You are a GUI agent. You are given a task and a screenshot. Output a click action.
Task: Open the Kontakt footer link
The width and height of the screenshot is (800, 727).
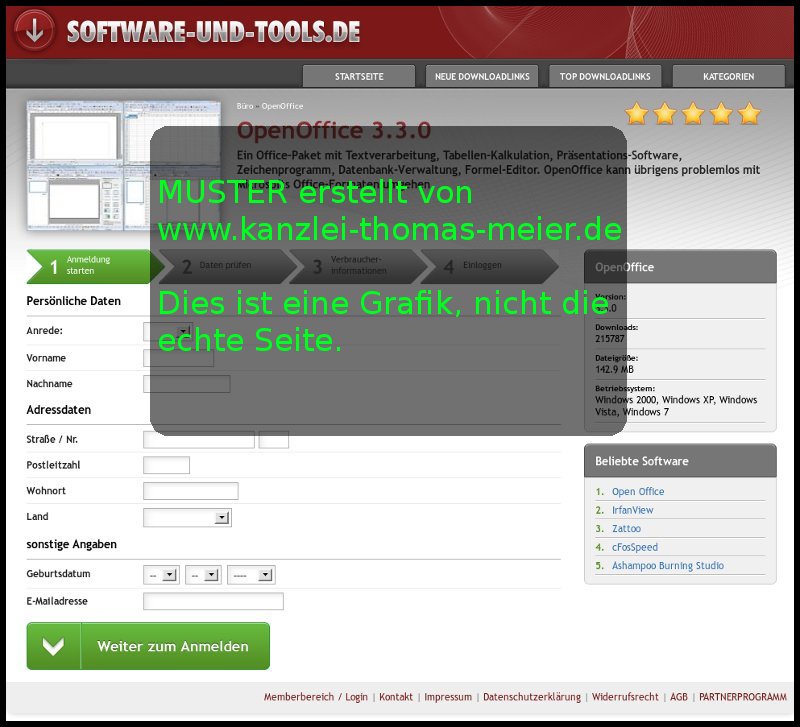coord(396,696)
